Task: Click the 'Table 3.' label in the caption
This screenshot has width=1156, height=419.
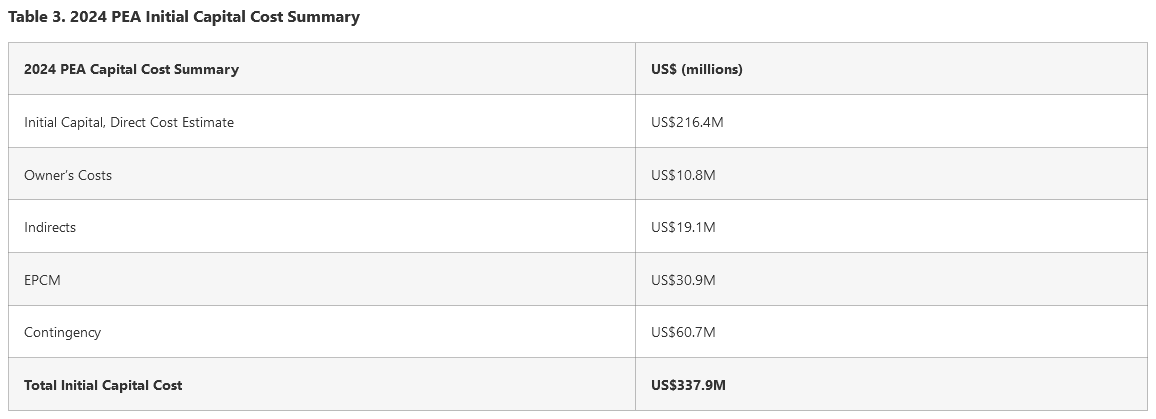Action: 36,17
